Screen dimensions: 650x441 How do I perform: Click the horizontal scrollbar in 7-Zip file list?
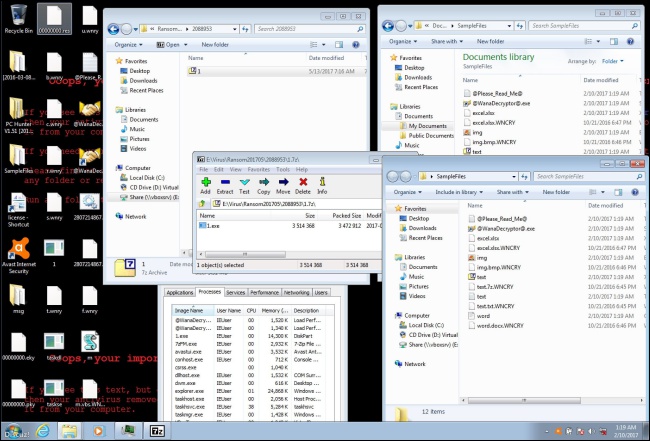pyautogui.click(x=245, y=254)
